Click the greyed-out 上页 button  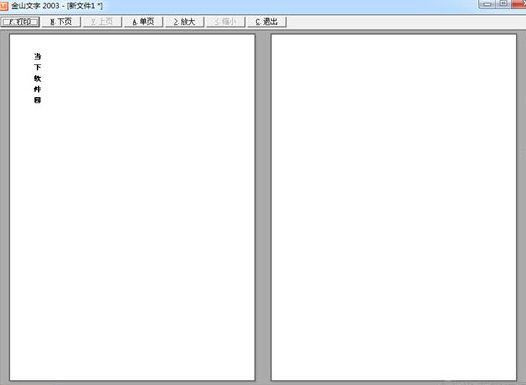coord(102,22)
